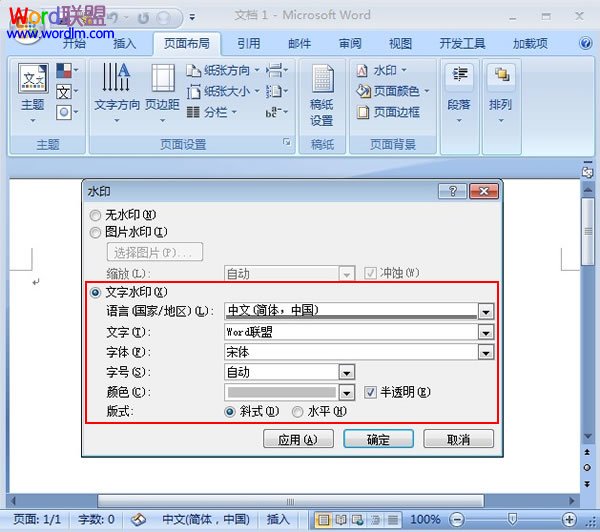Click OK (确定) button
The image size is (600, 532).
378,439
